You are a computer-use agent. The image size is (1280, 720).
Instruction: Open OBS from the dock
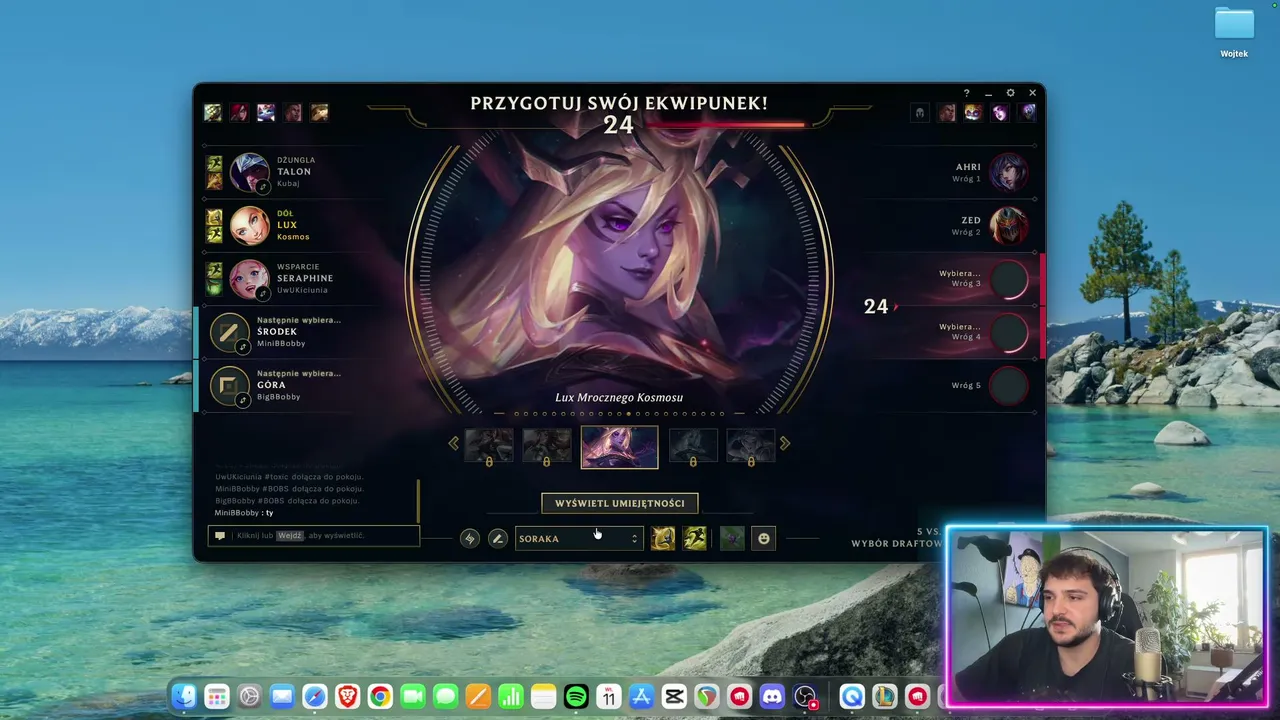coord(805,696)
